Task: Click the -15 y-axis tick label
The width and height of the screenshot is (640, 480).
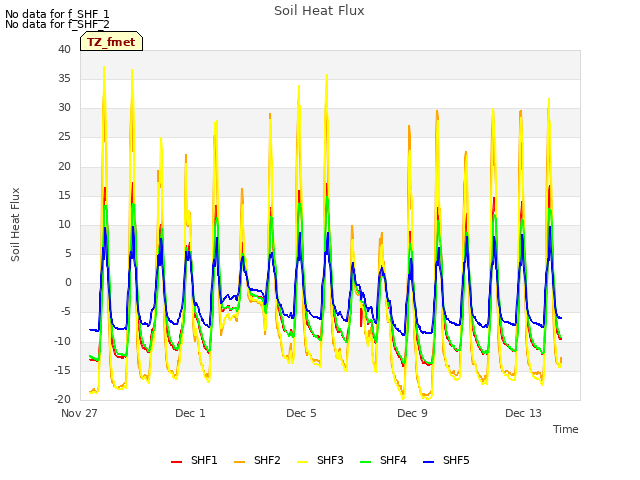Action: click(x=62, y=370)
